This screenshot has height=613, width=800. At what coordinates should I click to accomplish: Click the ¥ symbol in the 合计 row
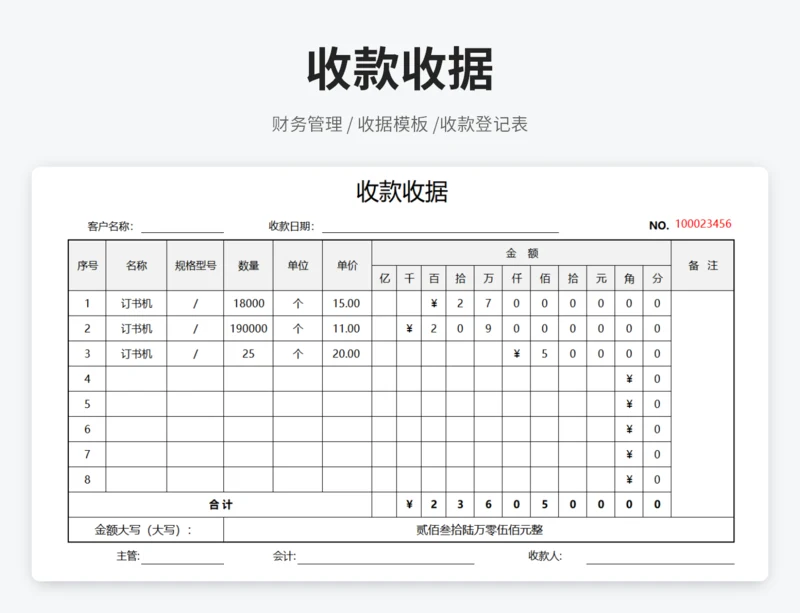click(409, 505)
